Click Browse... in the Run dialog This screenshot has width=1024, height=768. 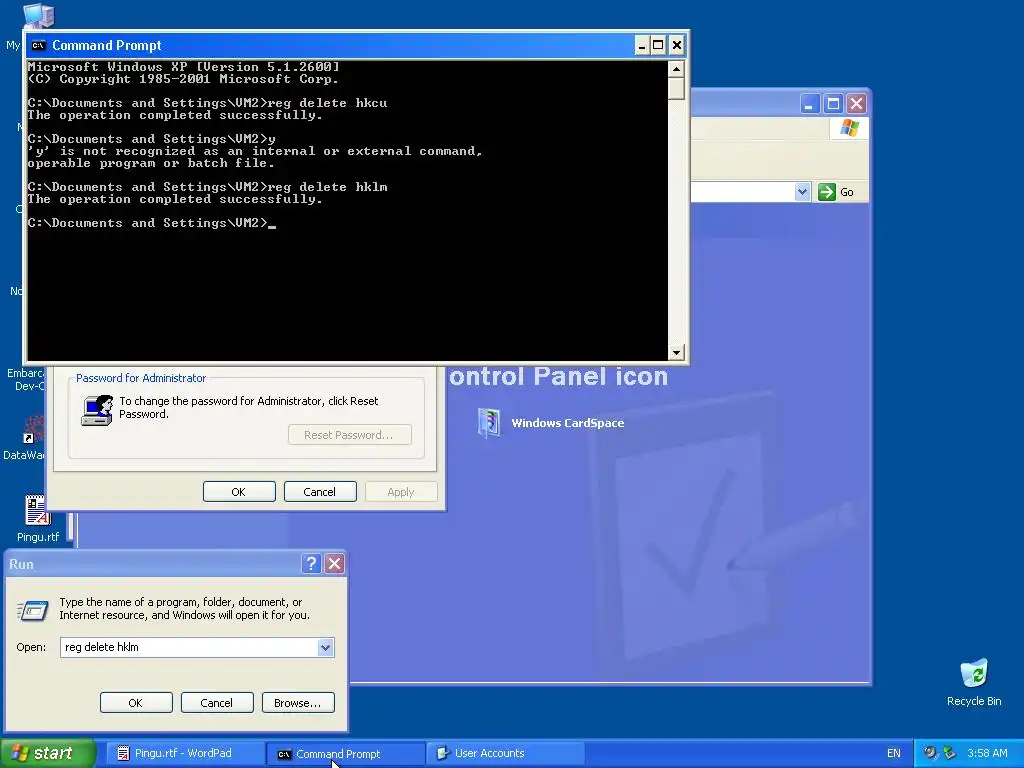(298, 703)
